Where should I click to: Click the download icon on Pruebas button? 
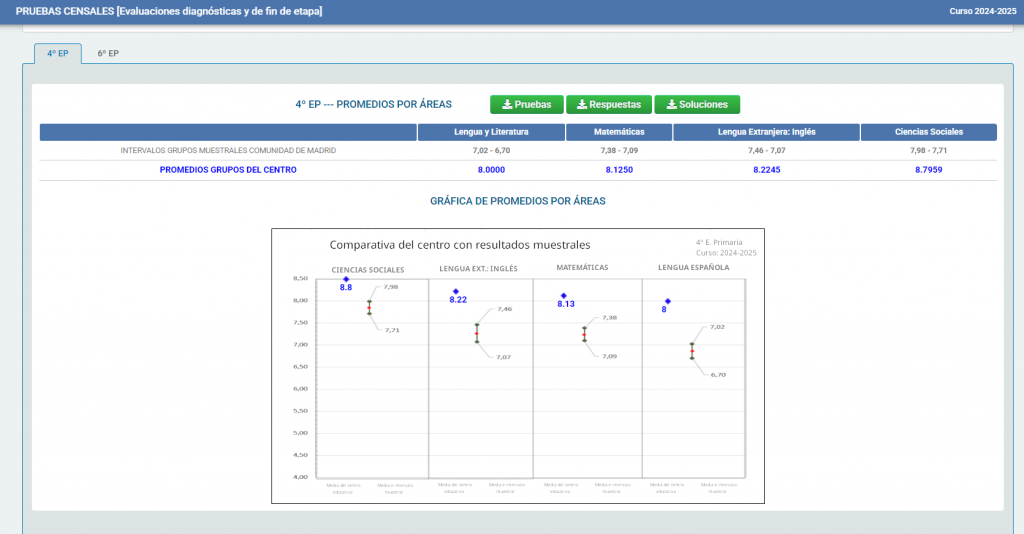point(507,104)
